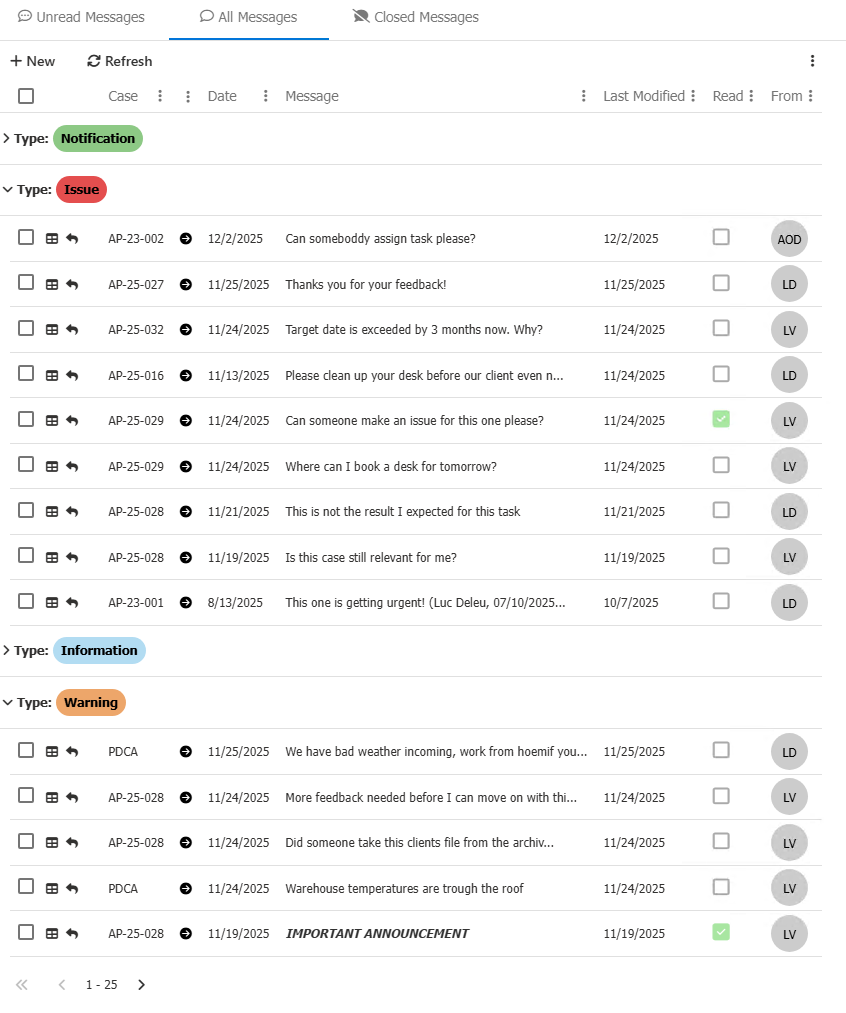
Task: Reply to 'Can someone make an issue' message
Action: coord(72,421)
